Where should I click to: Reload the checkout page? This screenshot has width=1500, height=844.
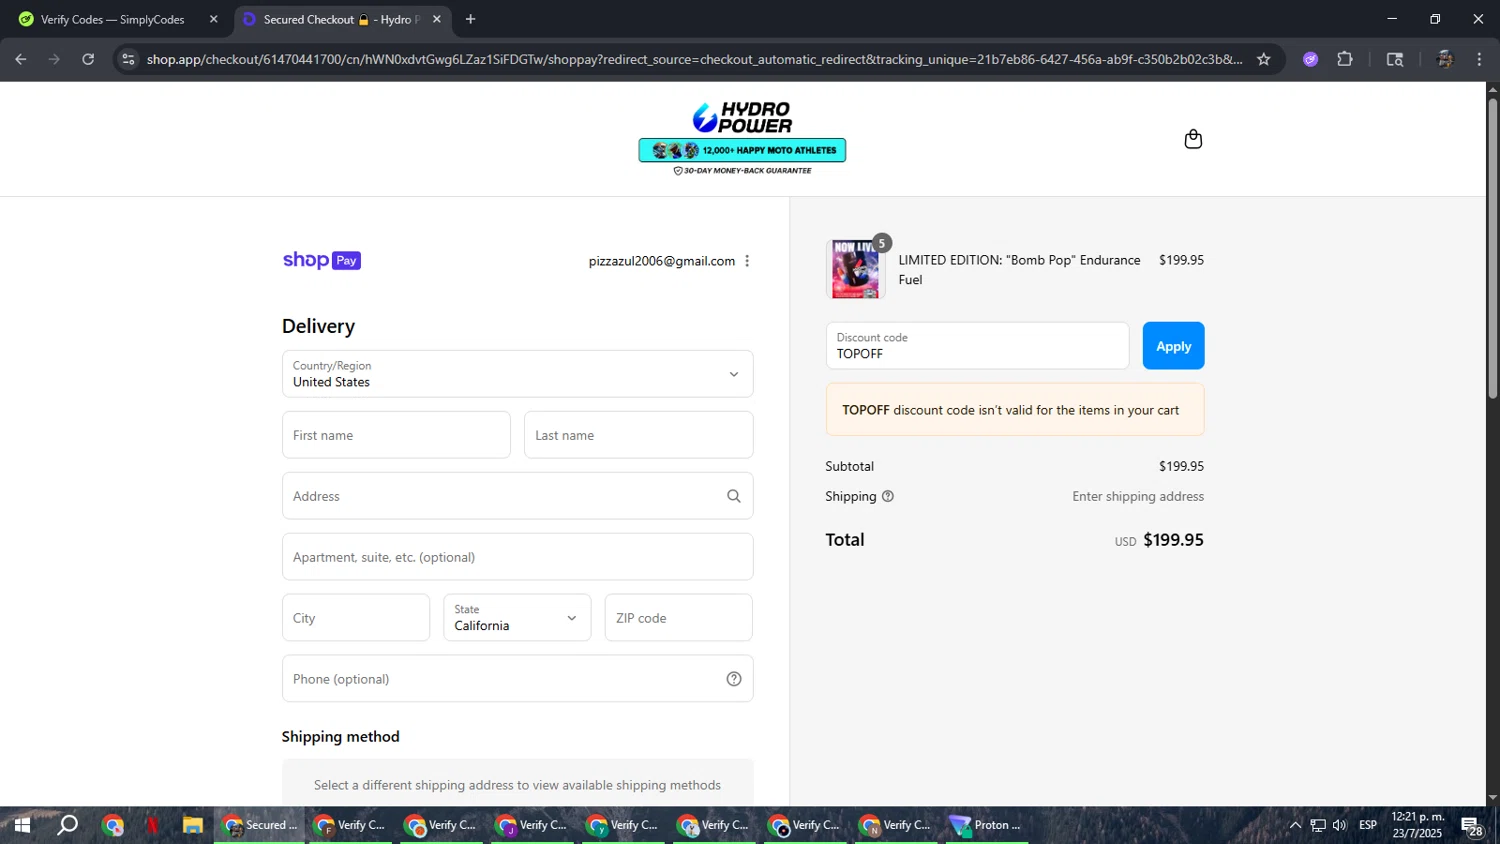pyautogui.click(x=88, y=59)
